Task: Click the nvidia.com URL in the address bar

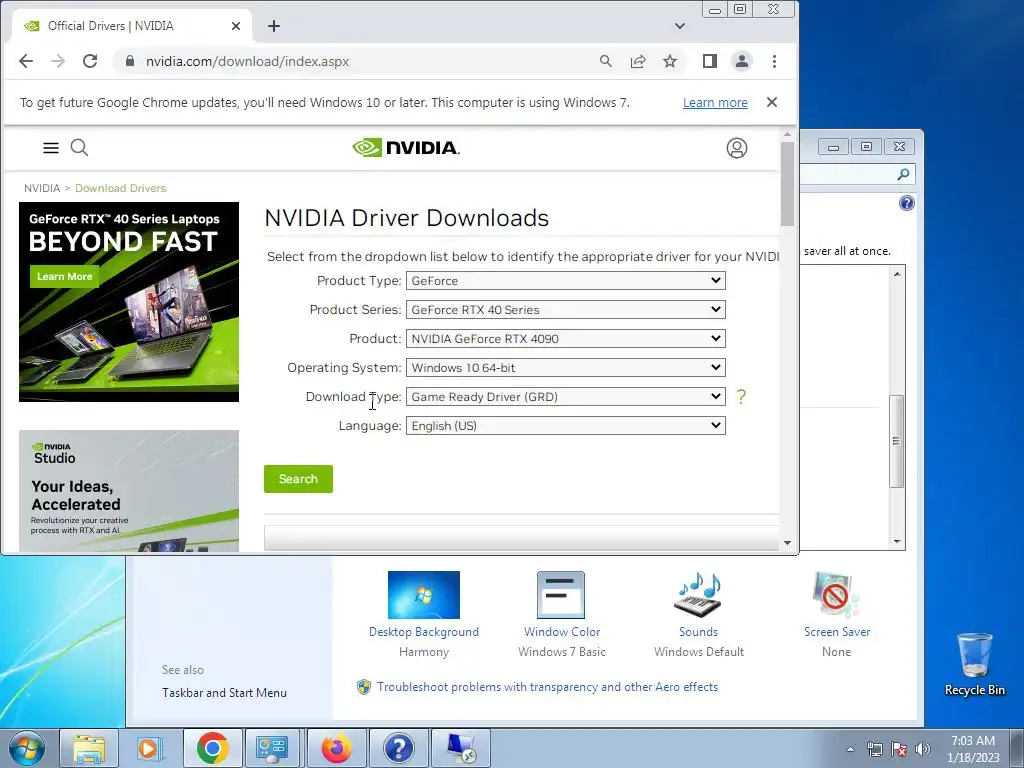Action: 248,61
